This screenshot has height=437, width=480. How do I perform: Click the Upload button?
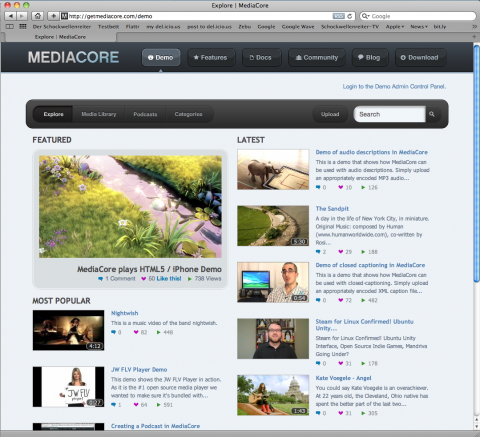330,114
